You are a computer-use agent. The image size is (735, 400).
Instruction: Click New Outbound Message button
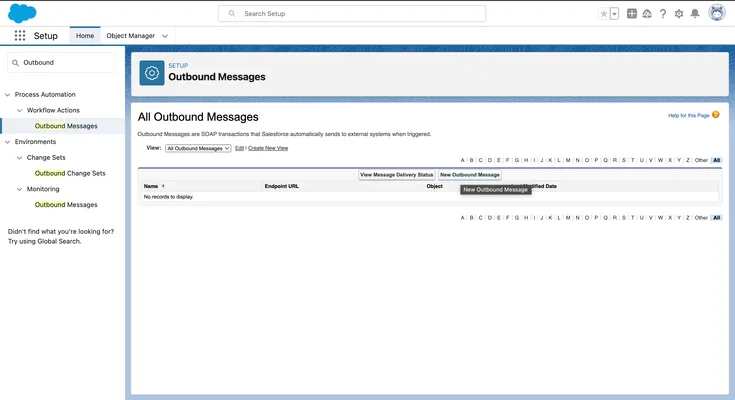(x=470, y=175)
